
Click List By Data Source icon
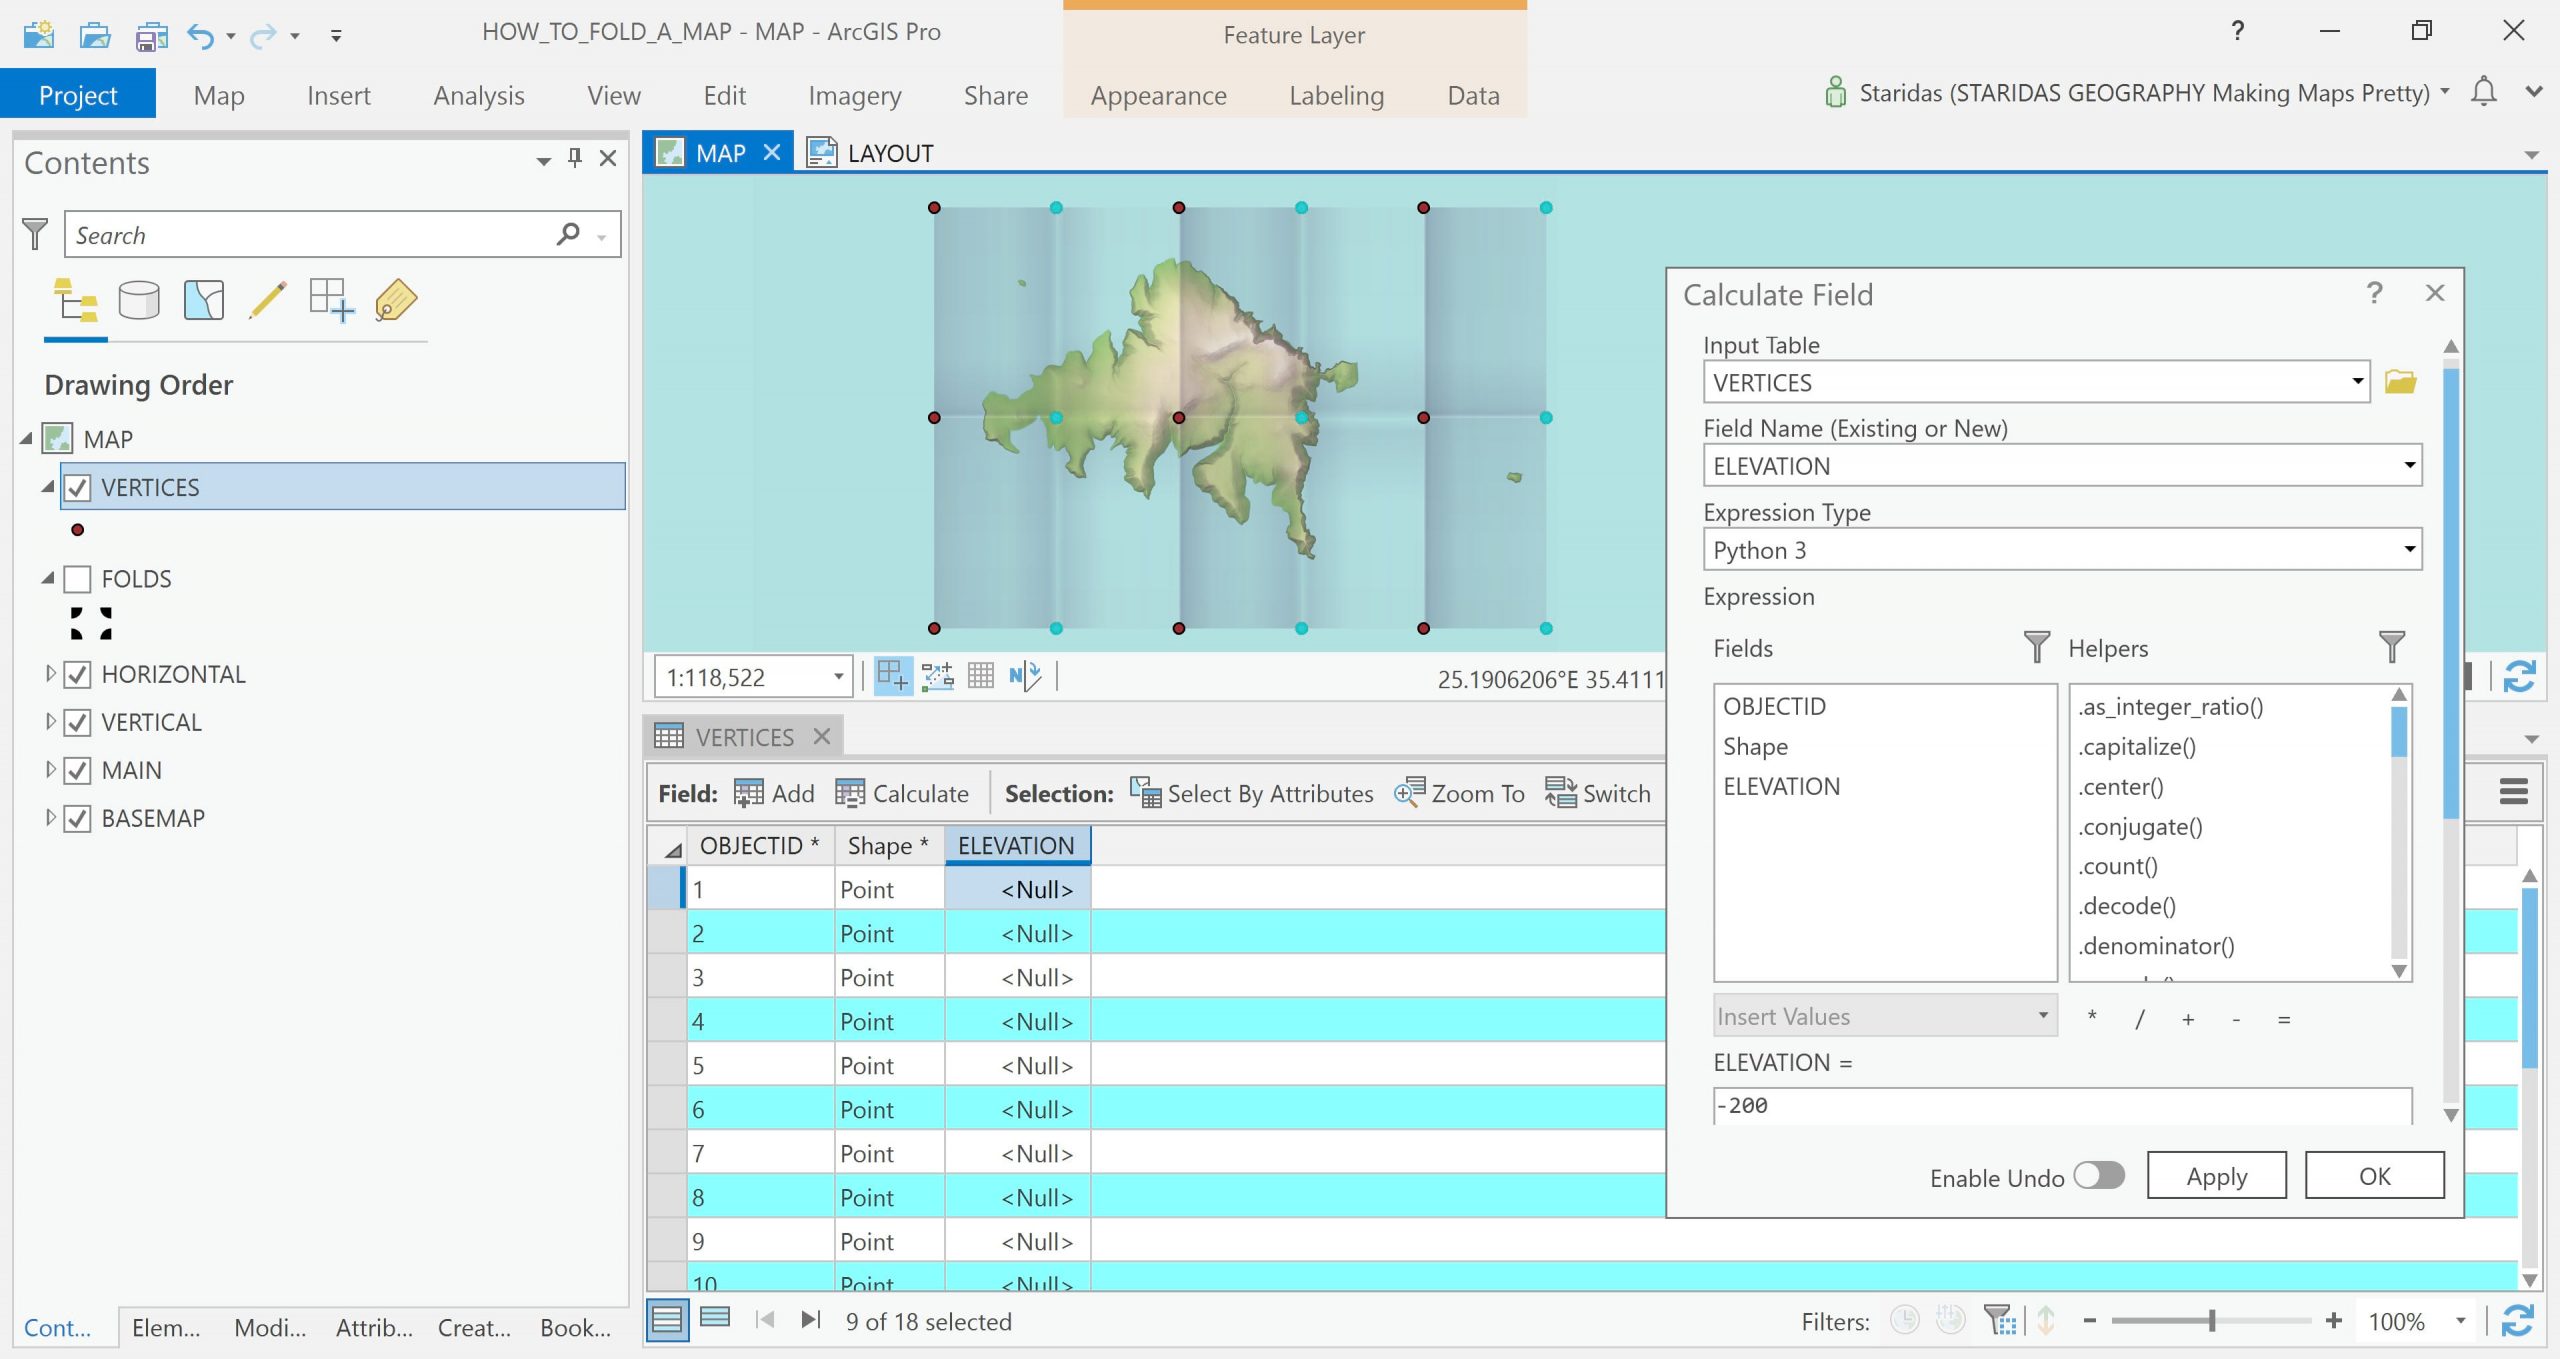pos(139,300)
